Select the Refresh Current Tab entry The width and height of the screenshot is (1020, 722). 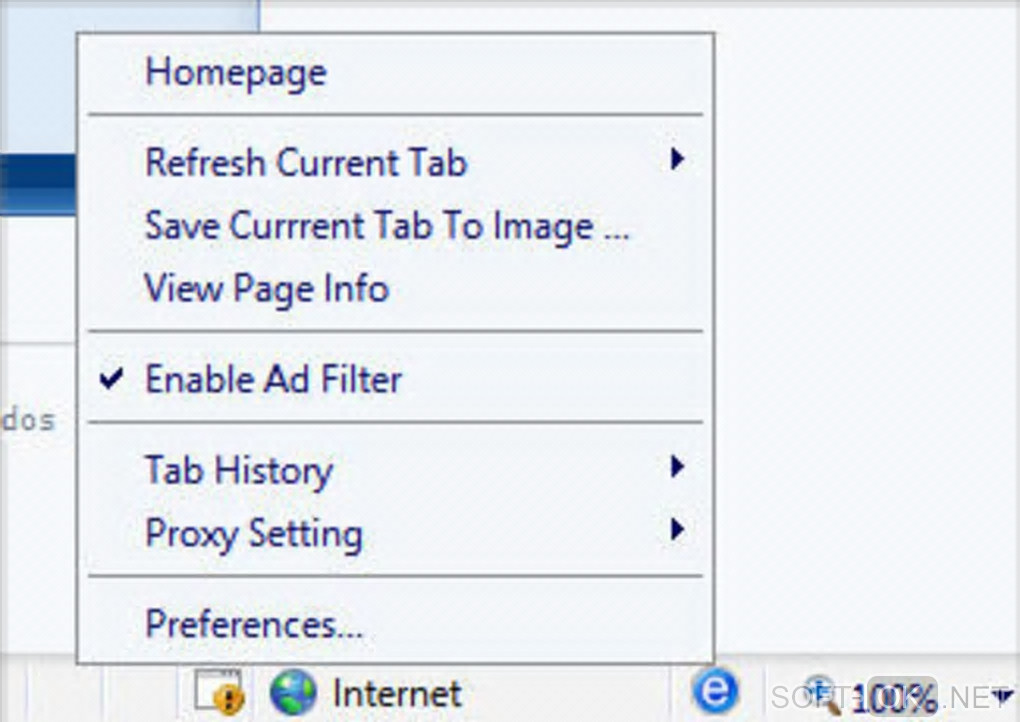click(306, 162)
